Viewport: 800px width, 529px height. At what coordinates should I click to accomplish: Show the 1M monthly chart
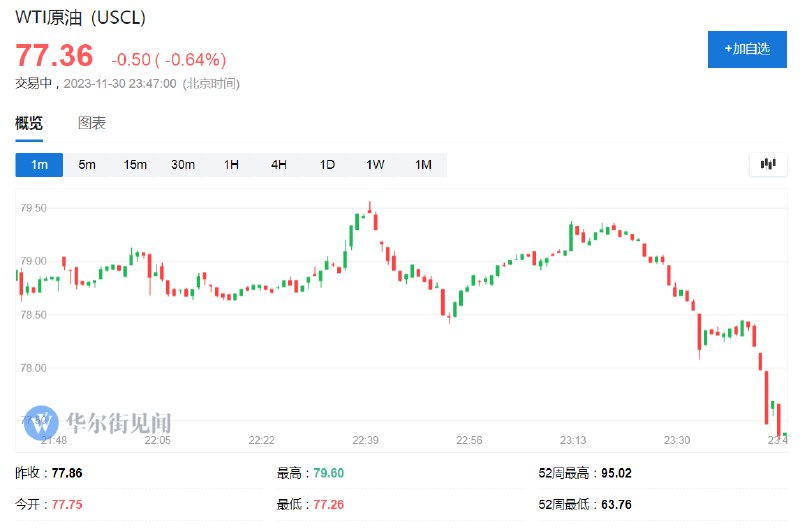423,165
